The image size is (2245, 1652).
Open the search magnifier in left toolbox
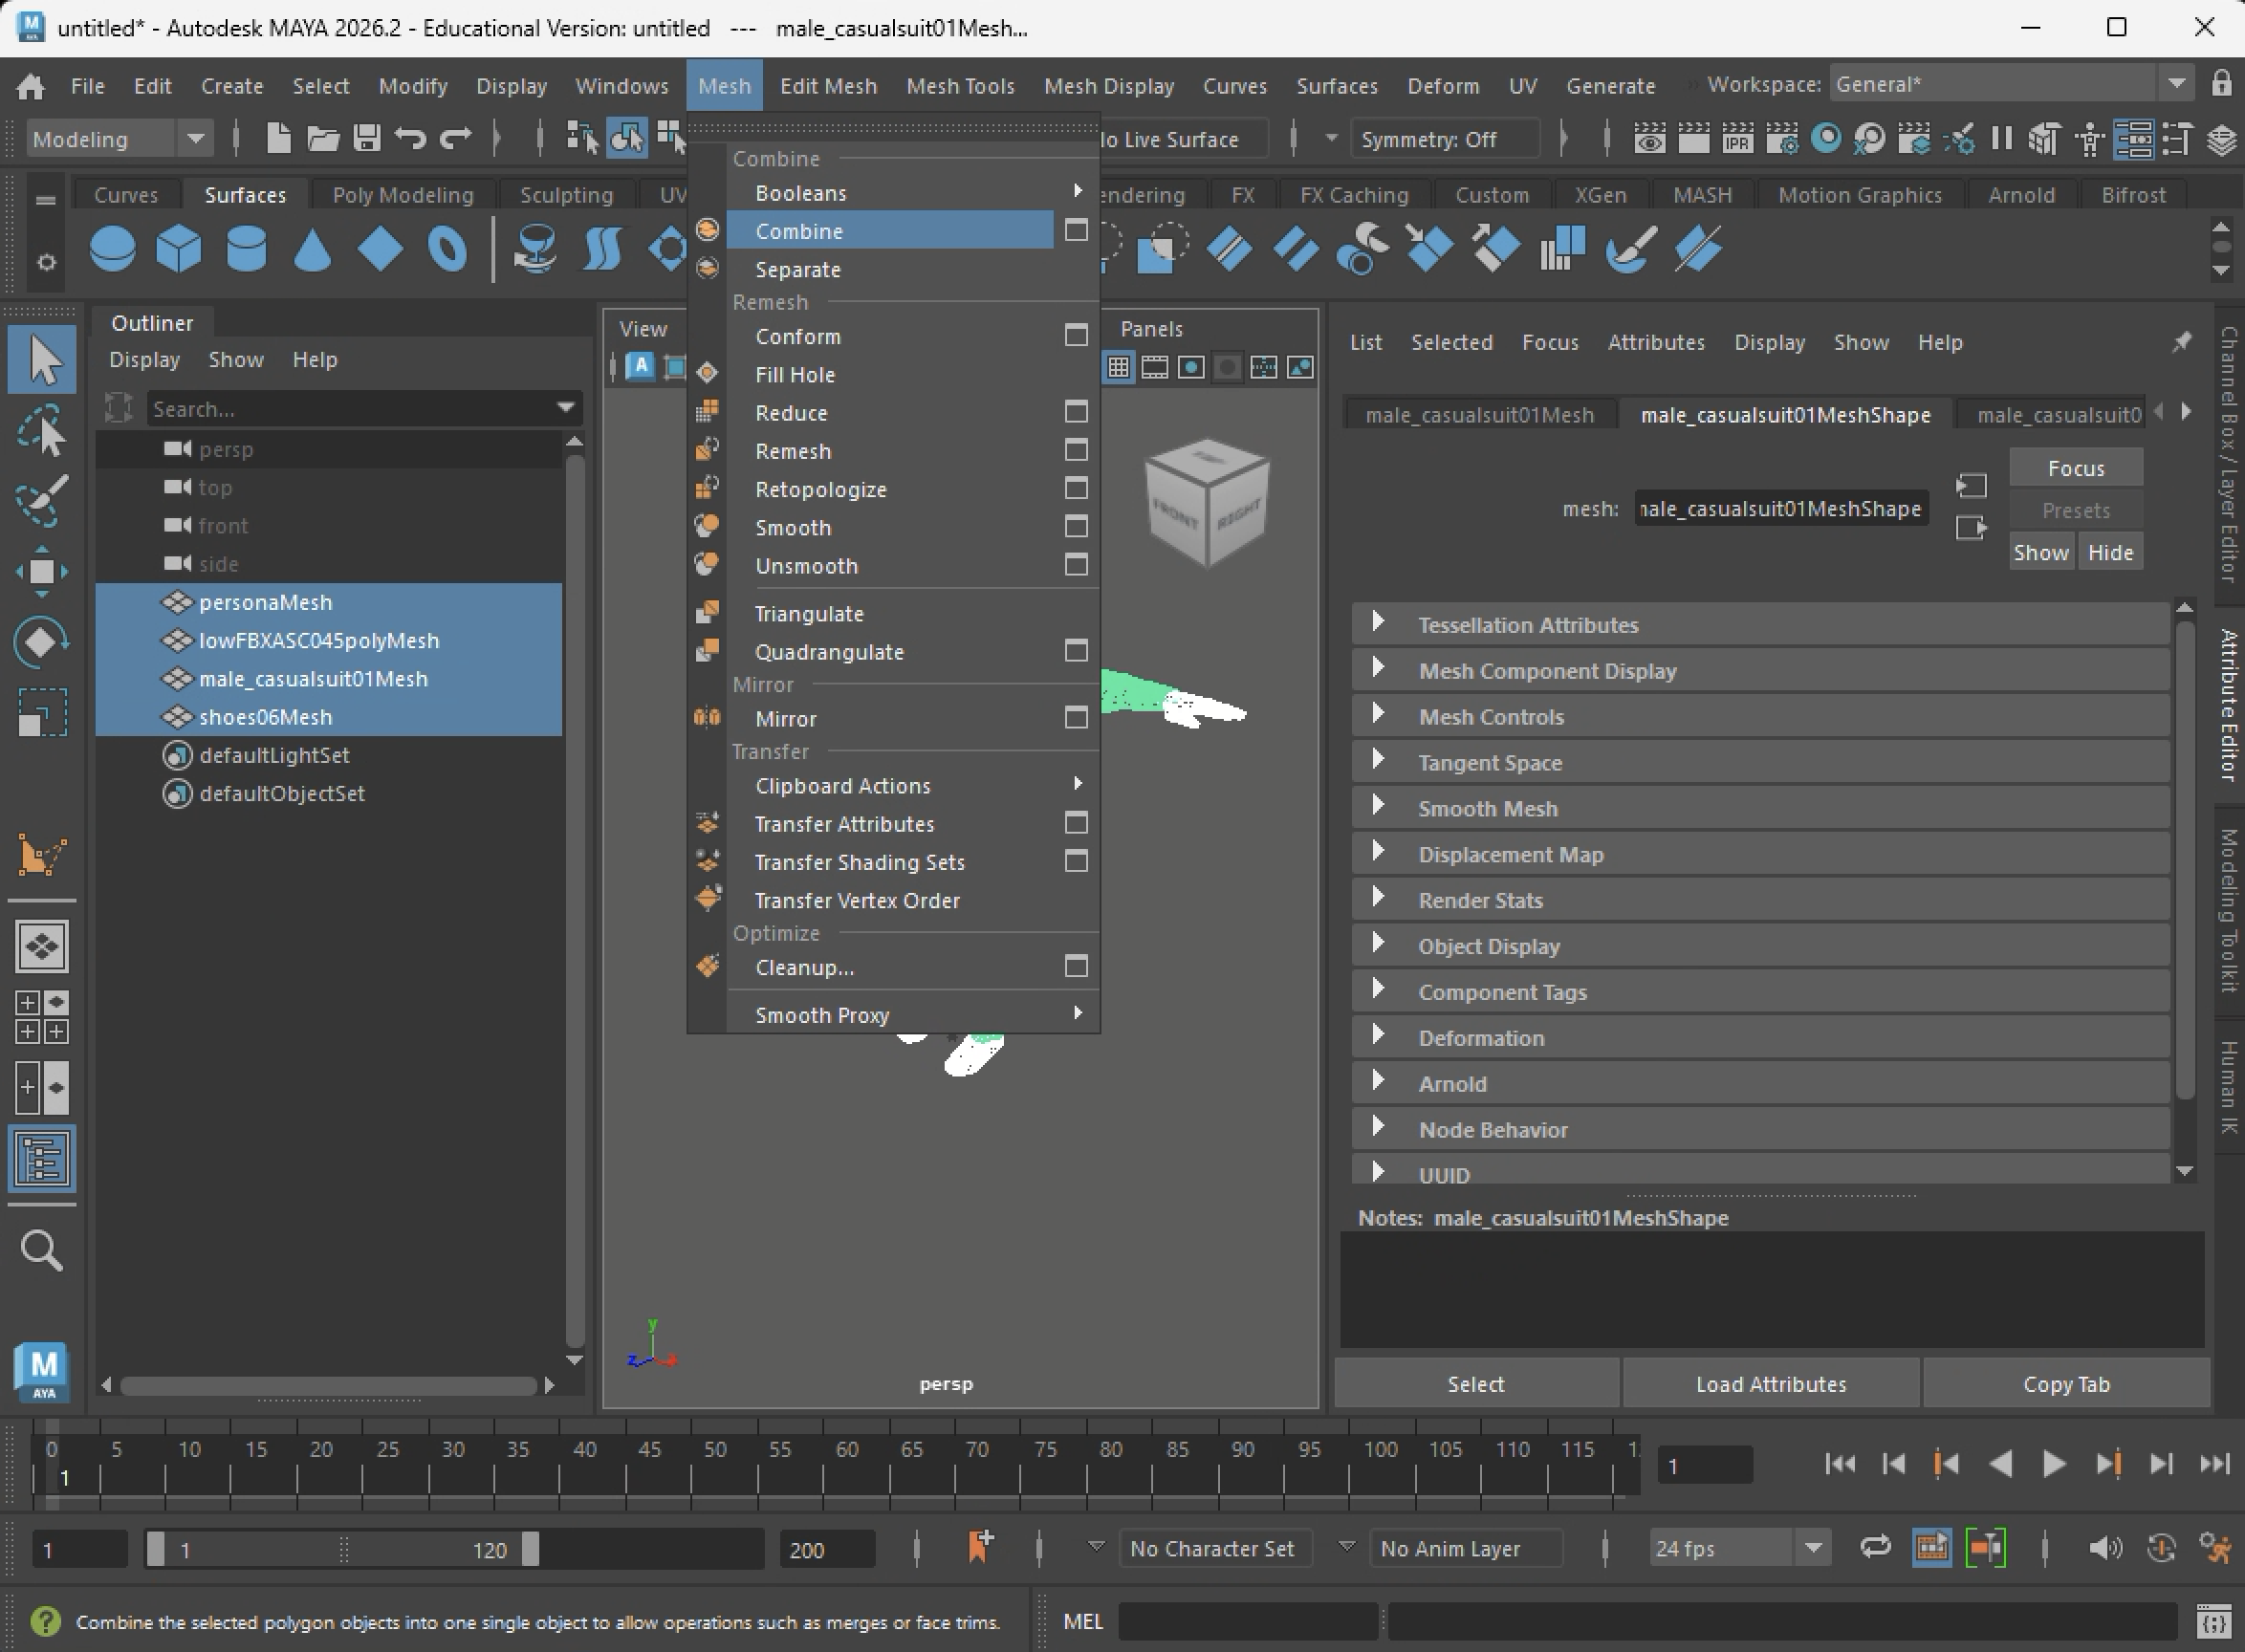(41, 1250)
